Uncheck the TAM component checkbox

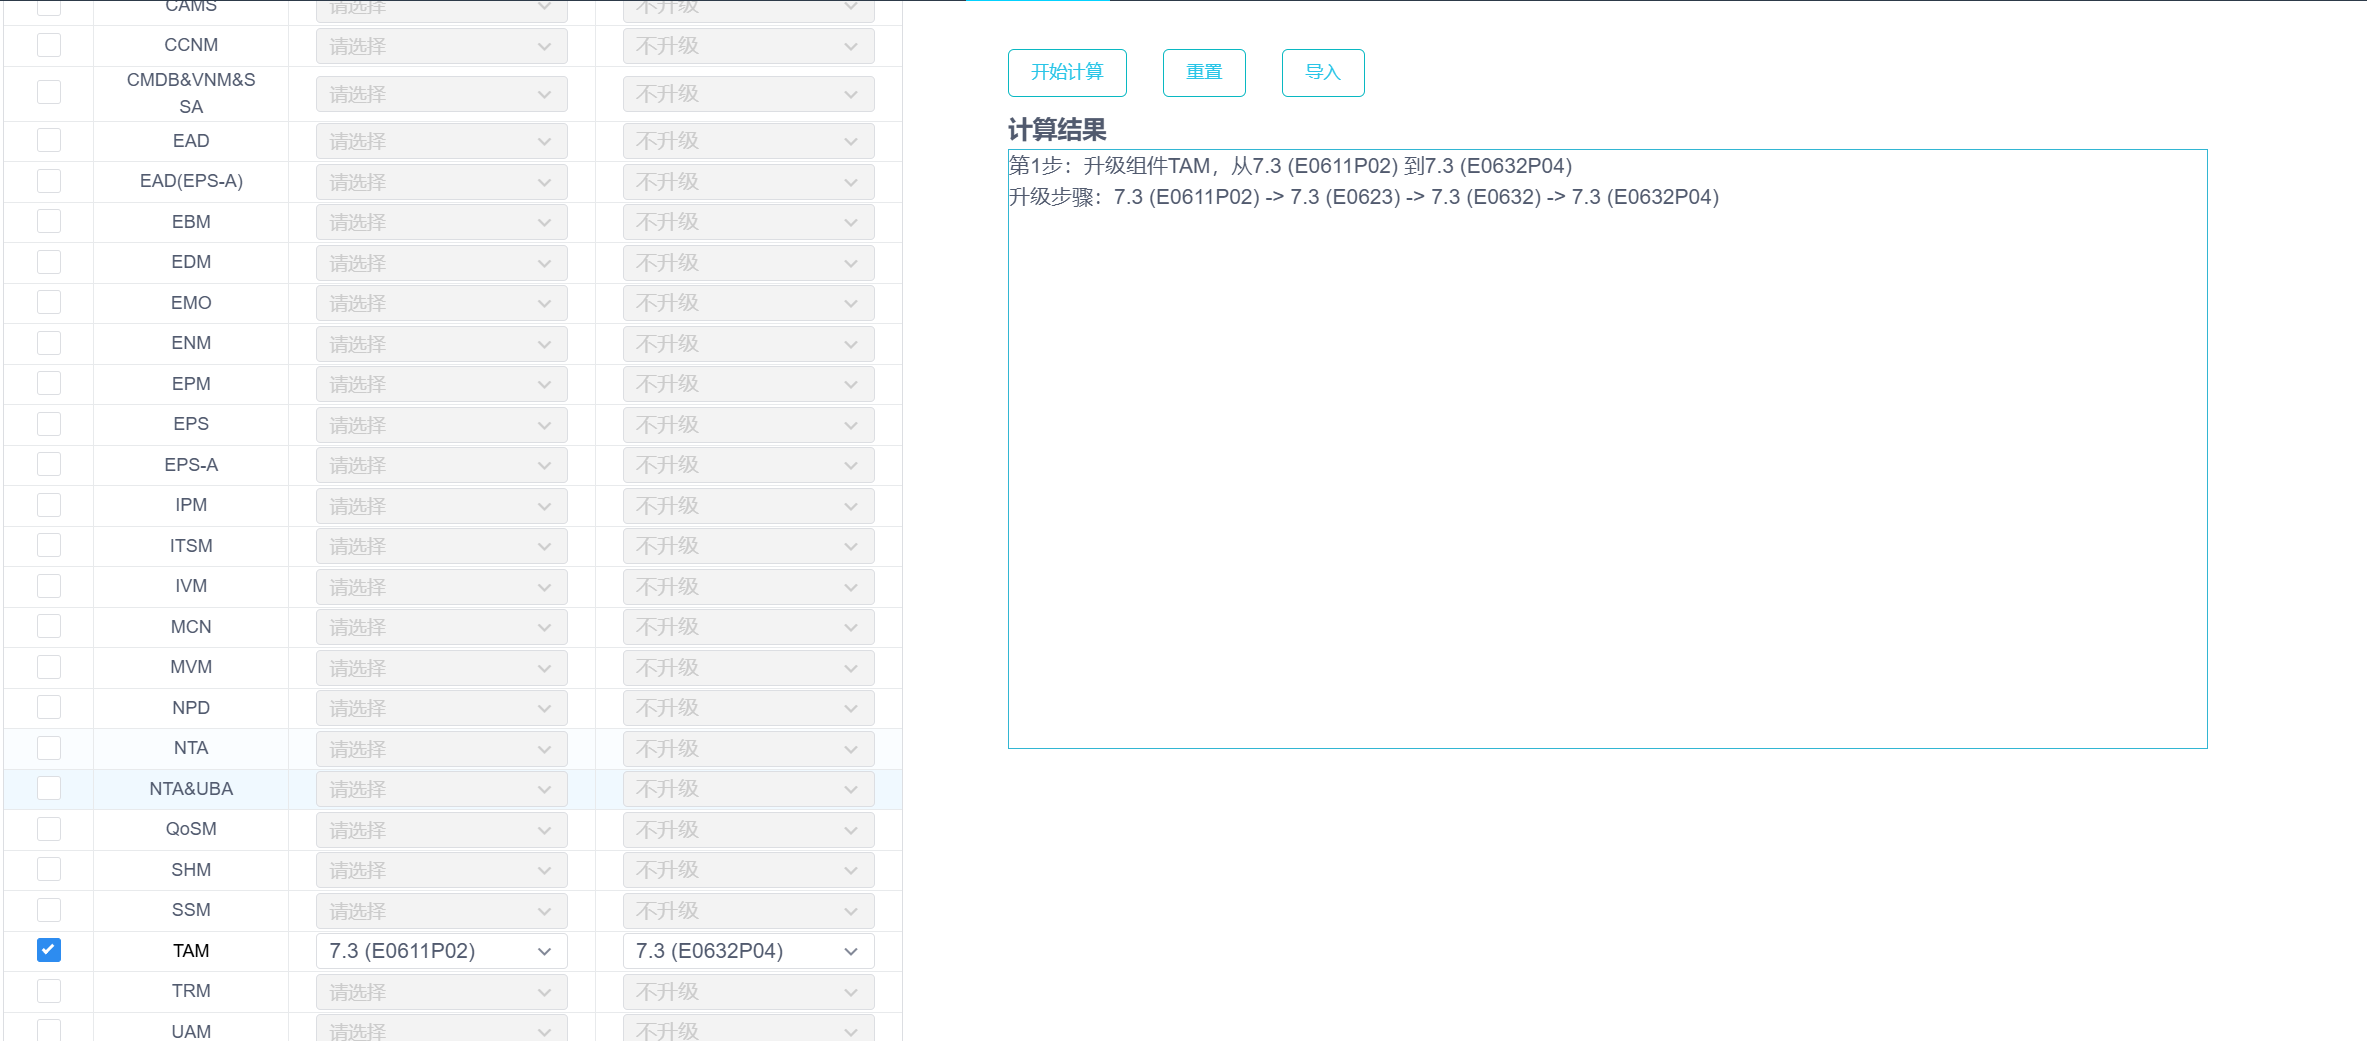(49, 950)
